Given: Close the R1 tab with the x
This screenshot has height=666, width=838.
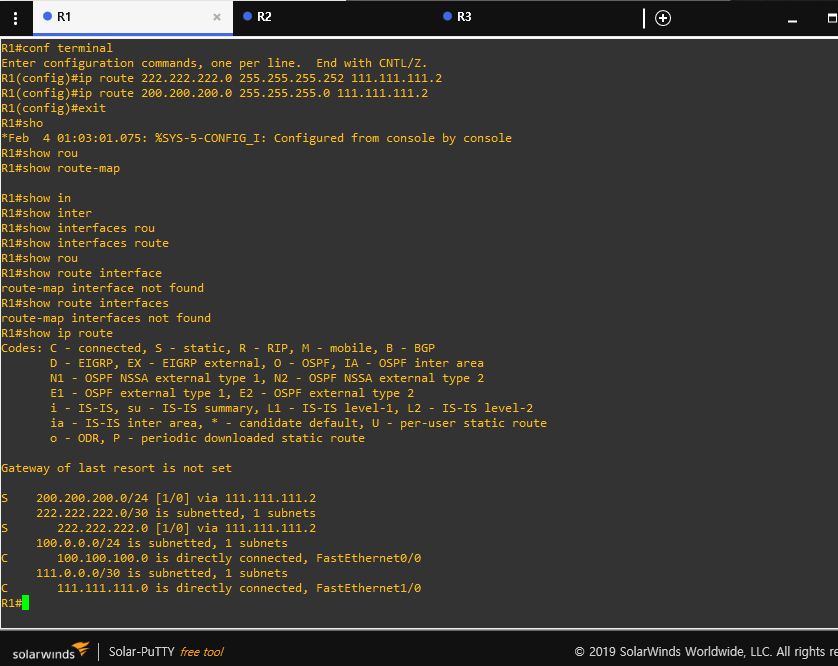Looking at the screenshot, I should pos(216,17).
